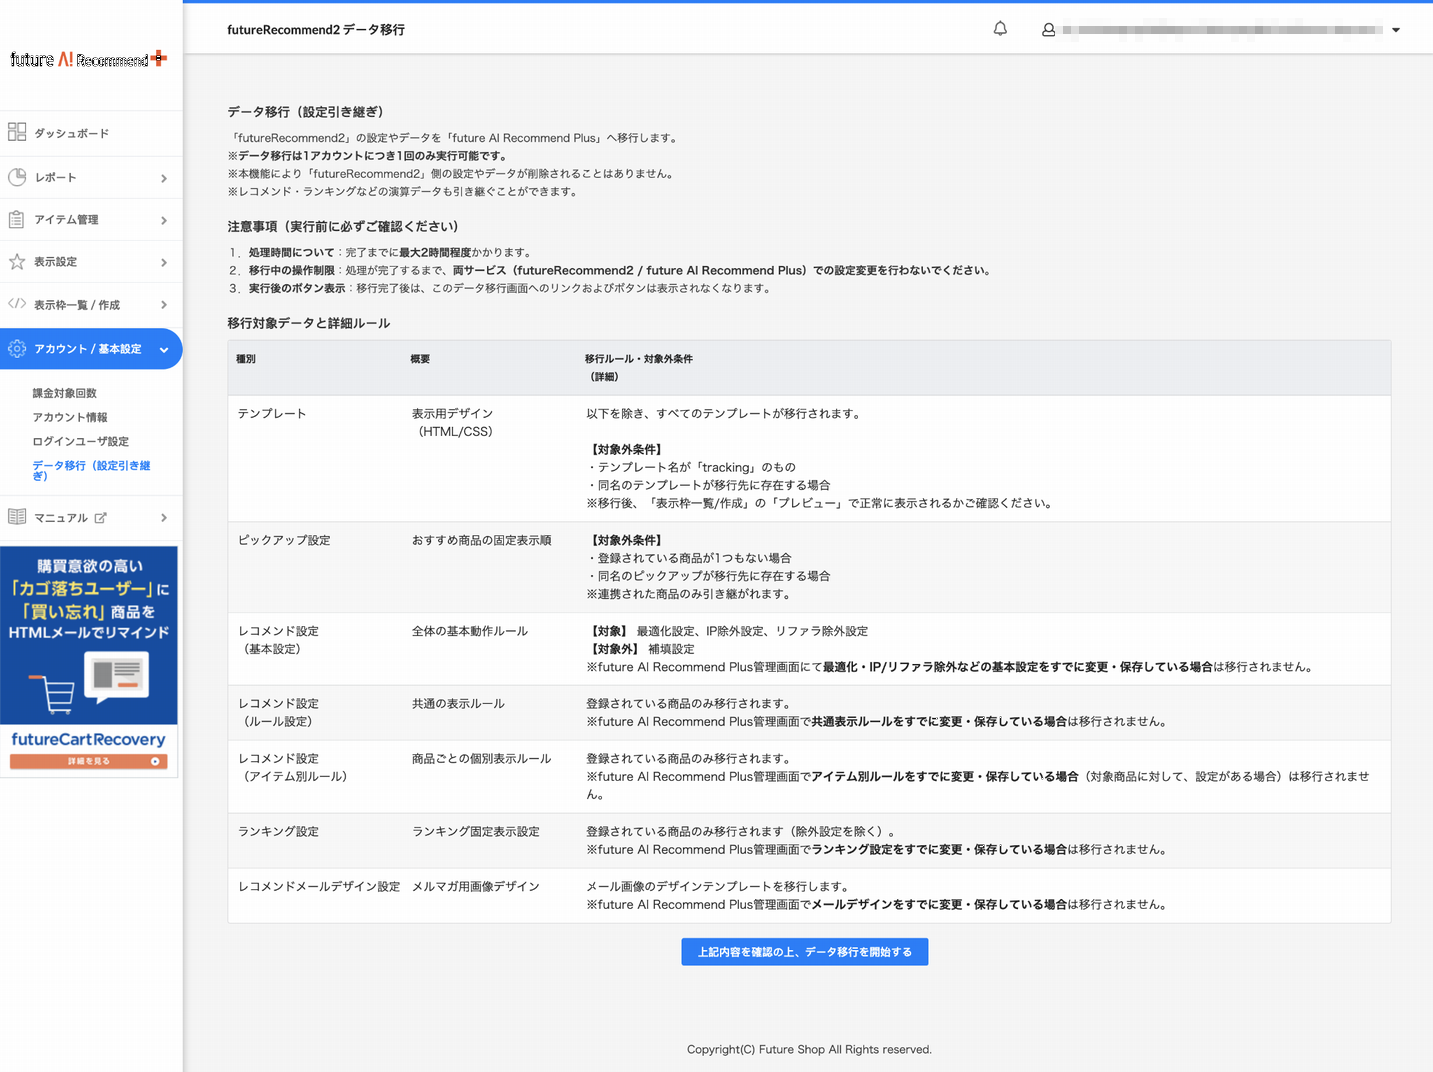Click the マニュアル book icon

(x=17, y=517)
